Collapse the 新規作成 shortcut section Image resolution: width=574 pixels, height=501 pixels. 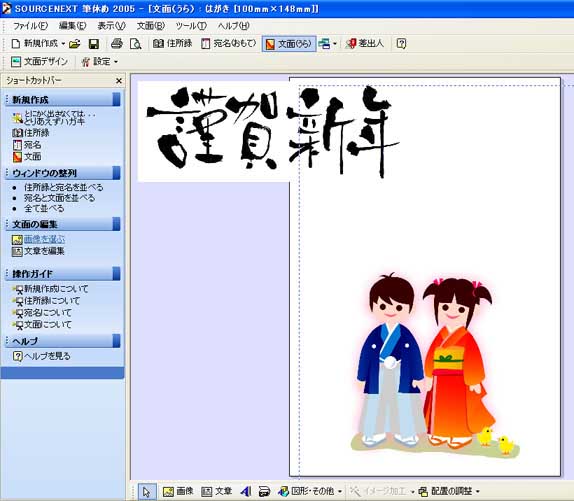[x=63, y=100]
